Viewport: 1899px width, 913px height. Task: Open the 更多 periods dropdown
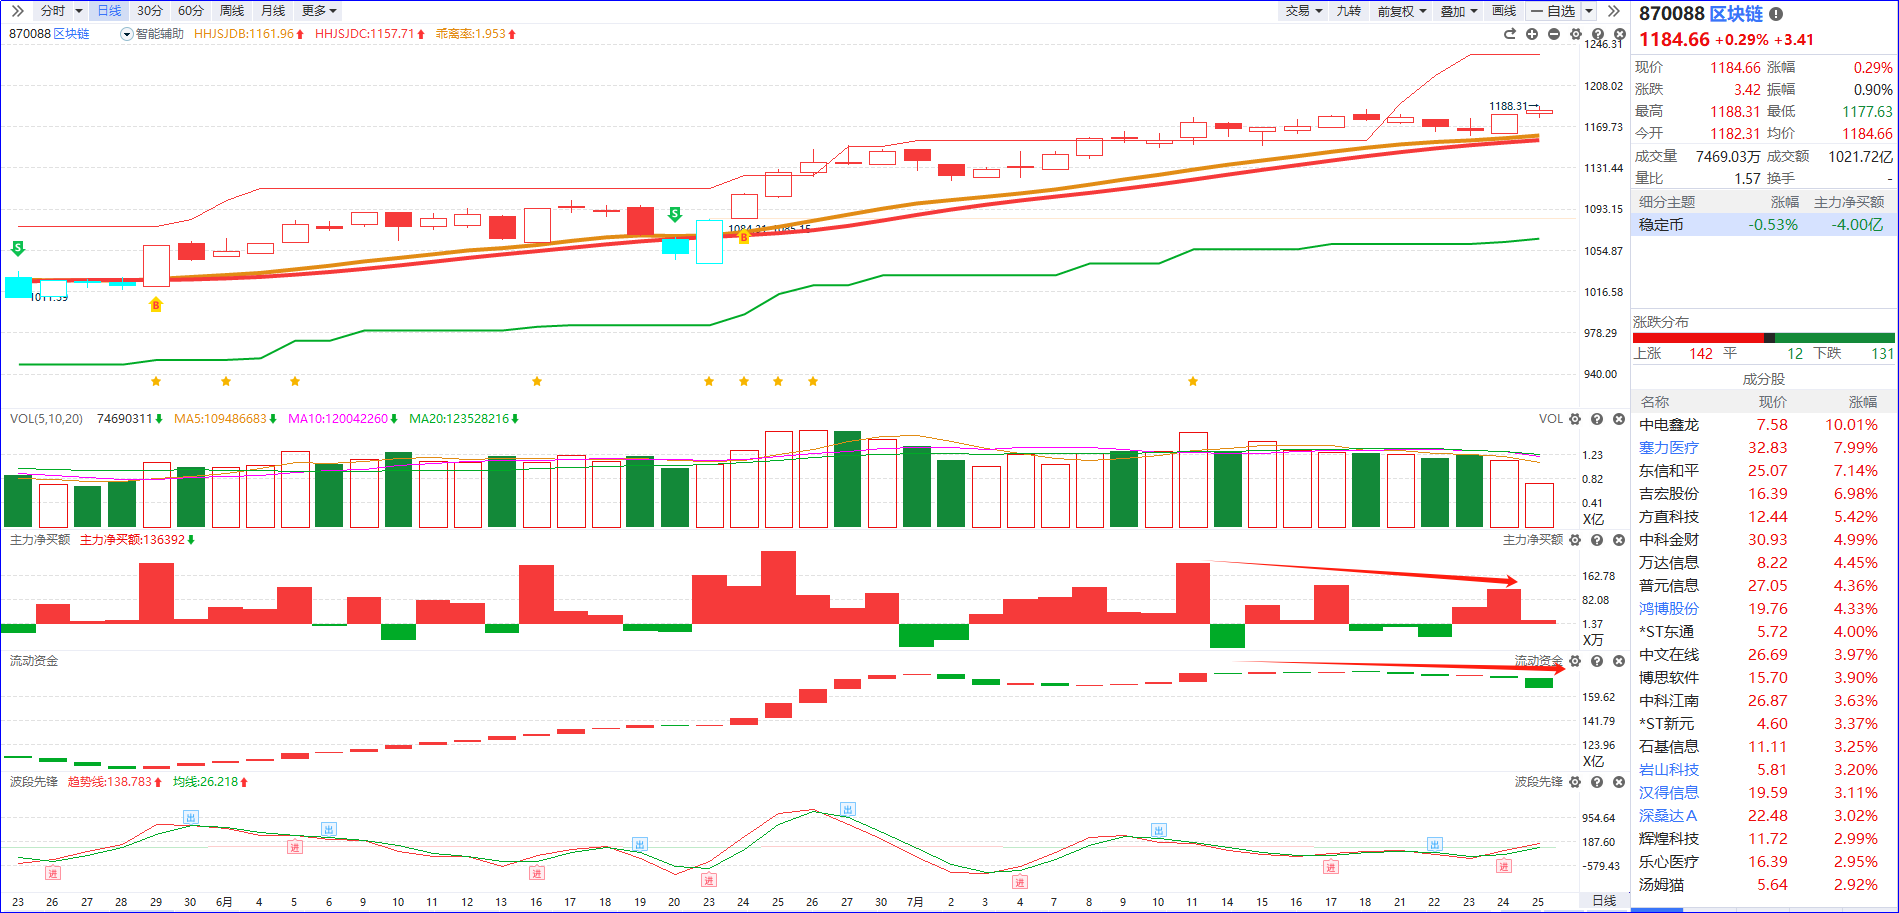click(x=319, y=11)
